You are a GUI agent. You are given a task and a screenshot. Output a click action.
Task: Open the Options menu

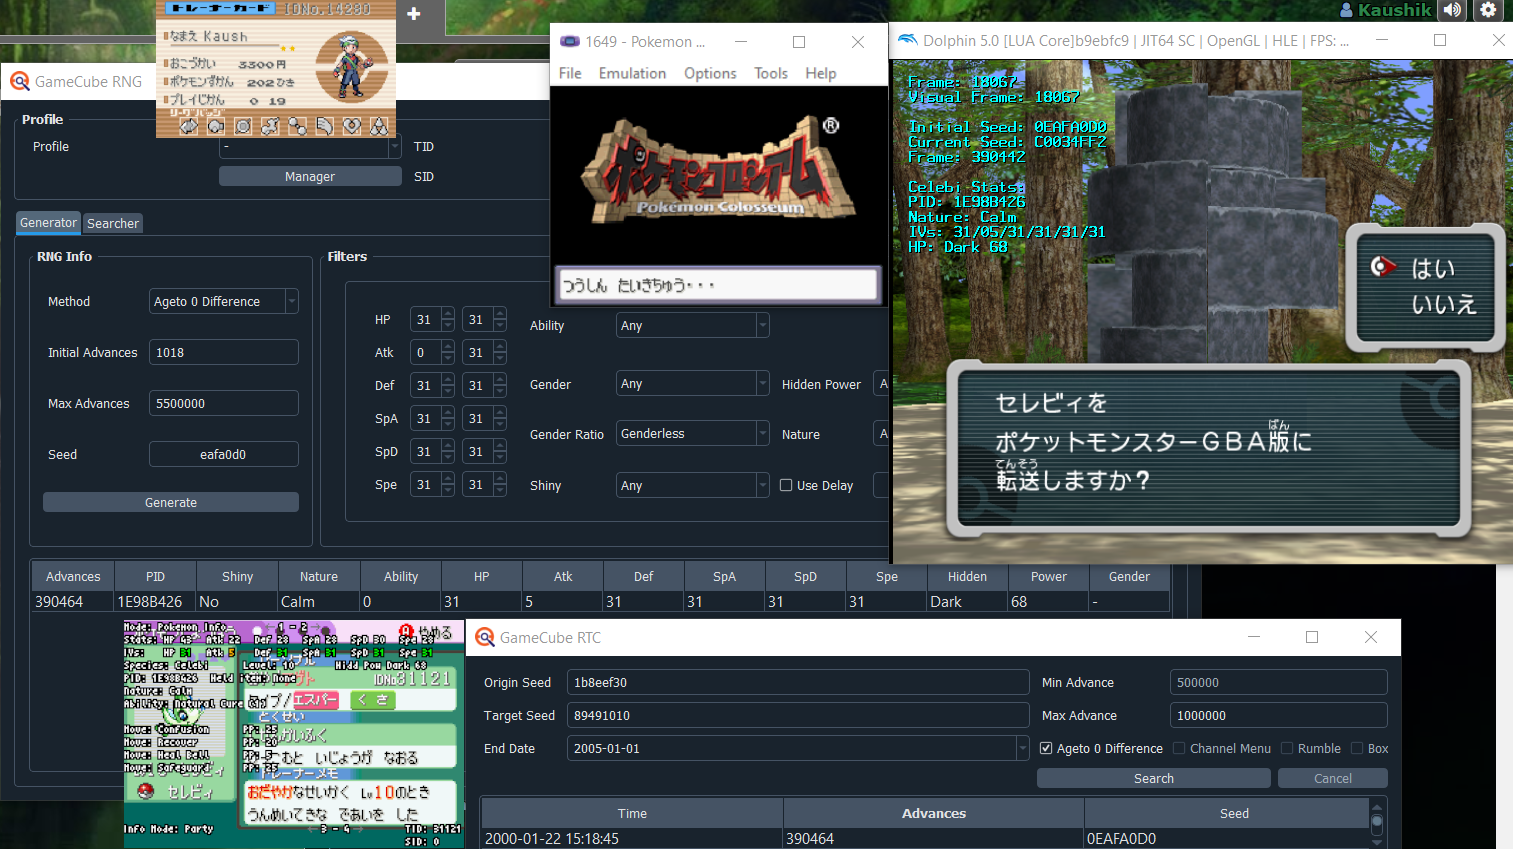[x=710, y=73]
